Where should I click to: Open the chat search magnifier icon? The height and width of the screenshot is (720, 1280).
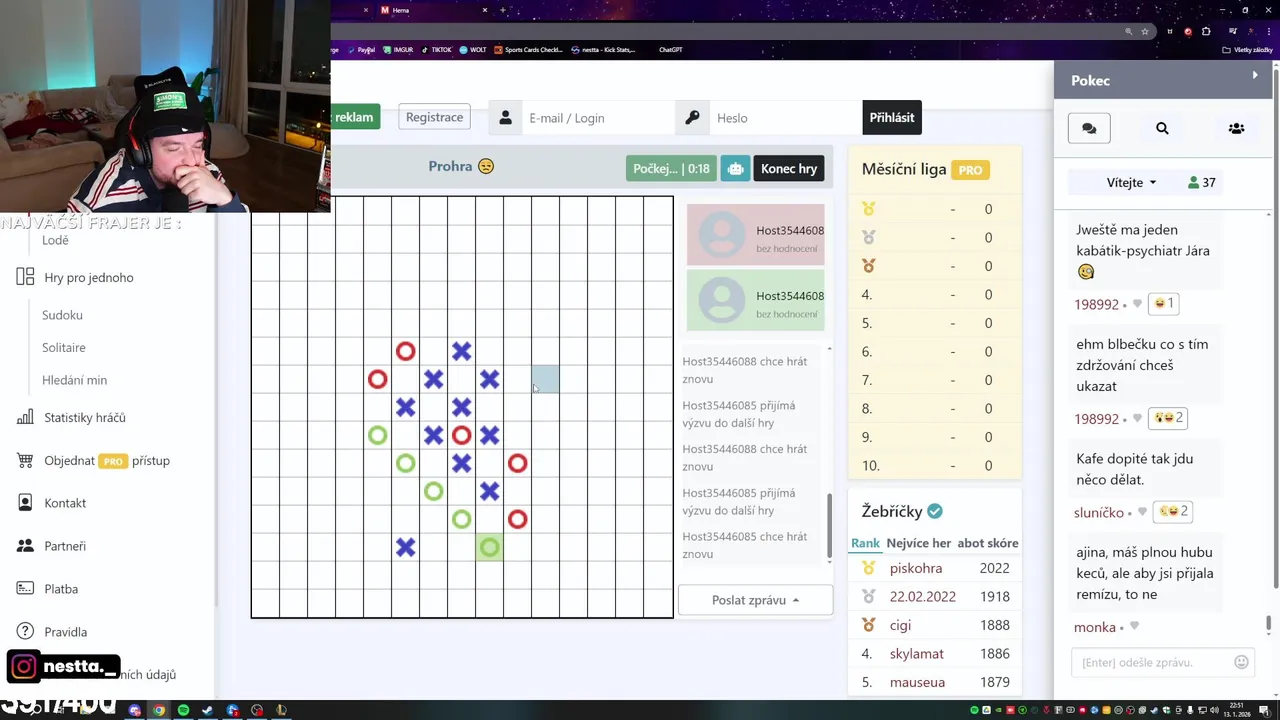tap(1162, 128)
